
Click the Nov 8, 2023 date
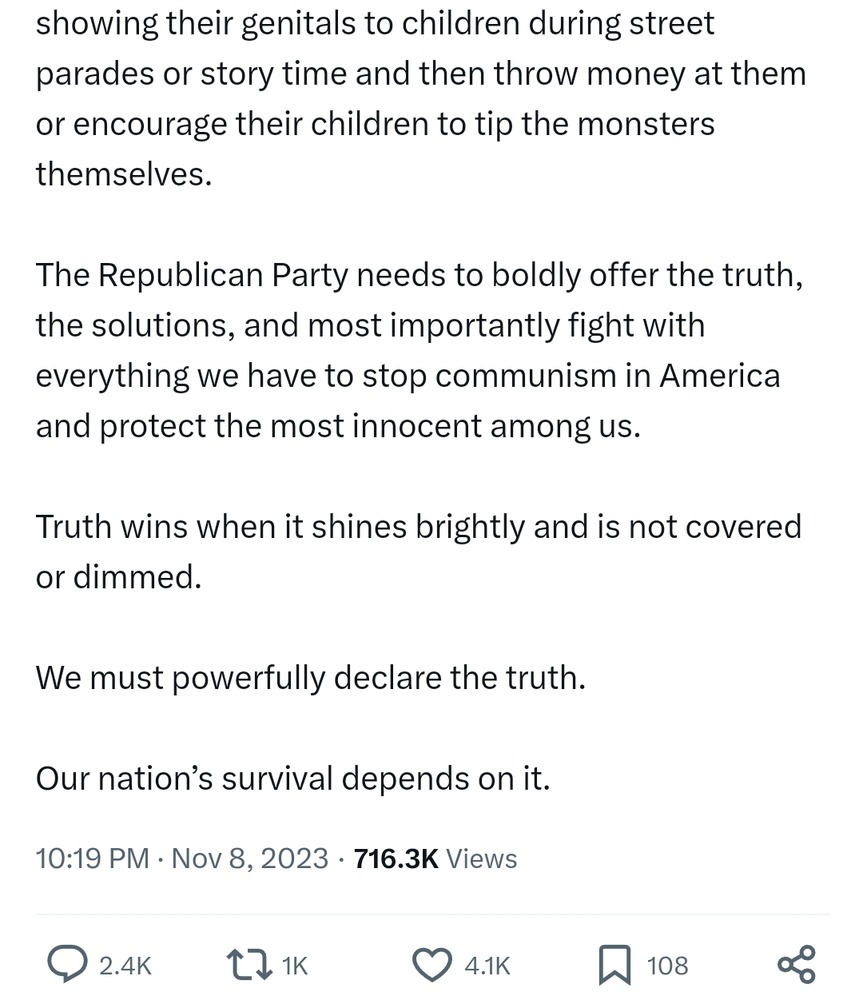click(250, 858)
